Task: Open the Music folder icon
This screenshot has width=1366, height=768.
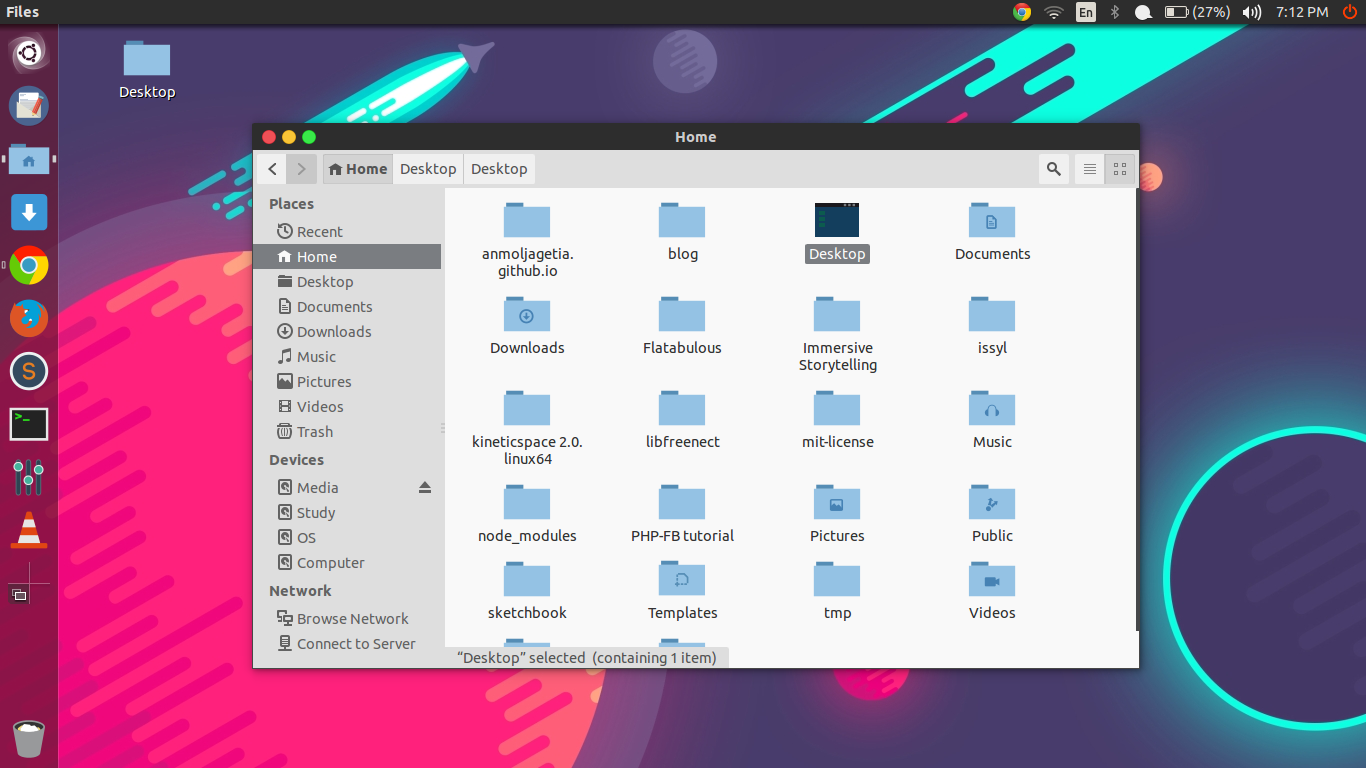Action: (x=992, y=410)
